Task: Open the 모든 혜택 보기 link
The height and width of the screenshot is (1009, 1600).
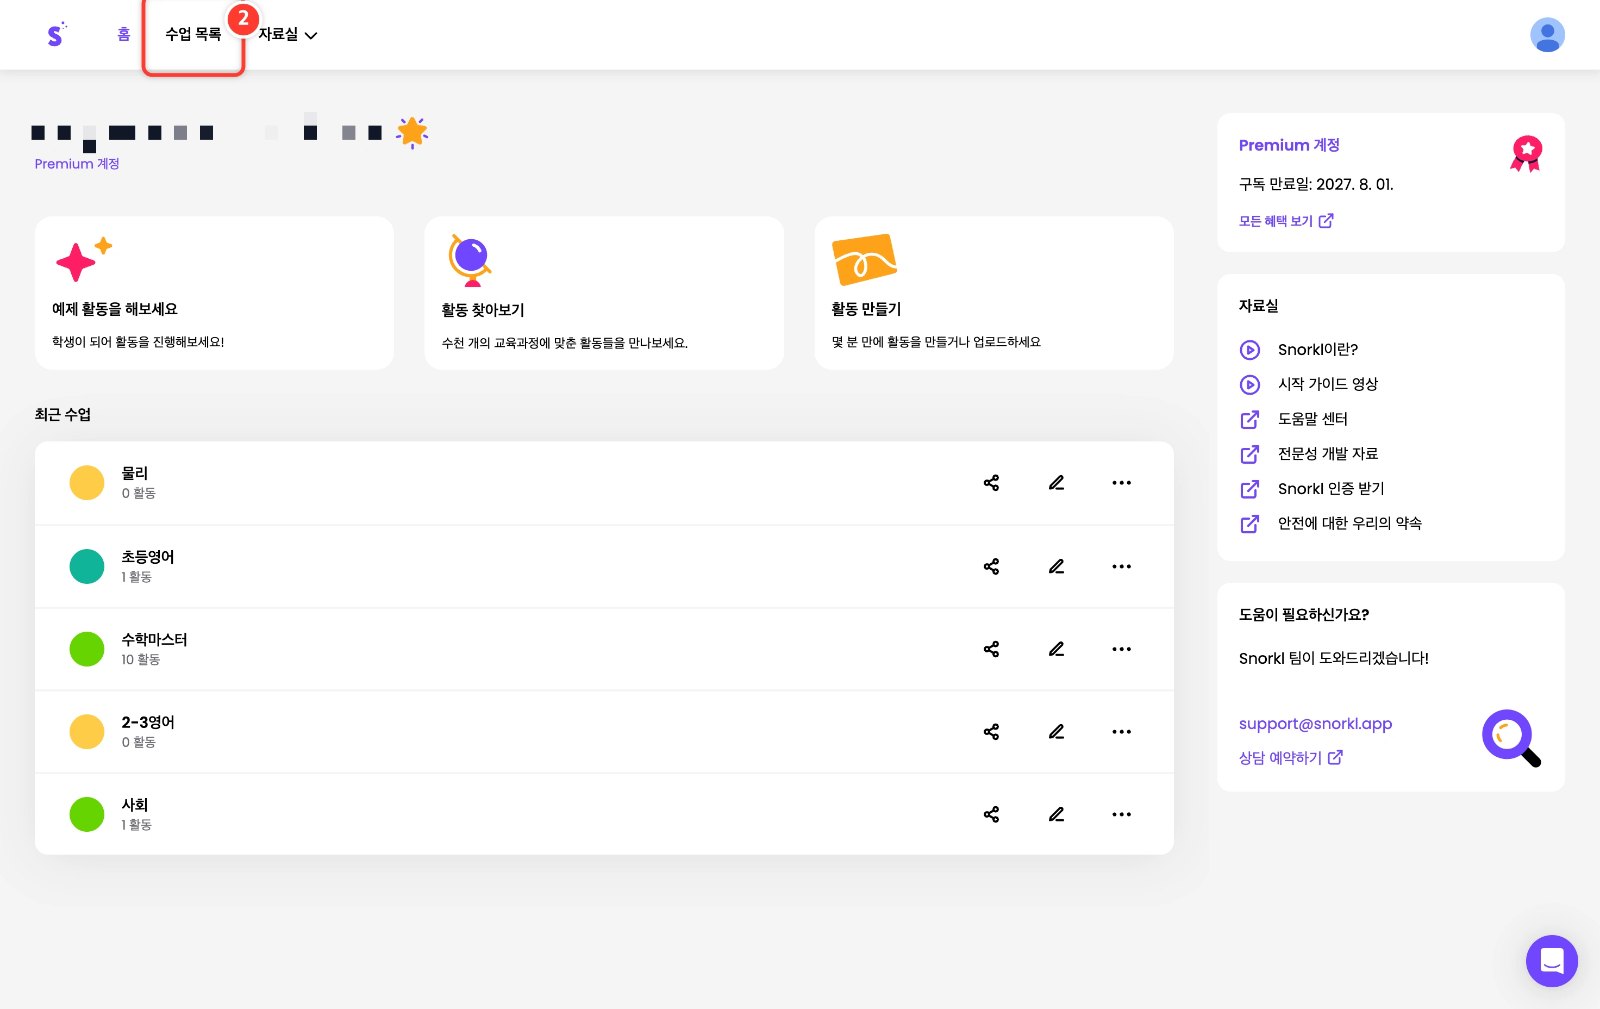Action: [x=1286, y=221]
